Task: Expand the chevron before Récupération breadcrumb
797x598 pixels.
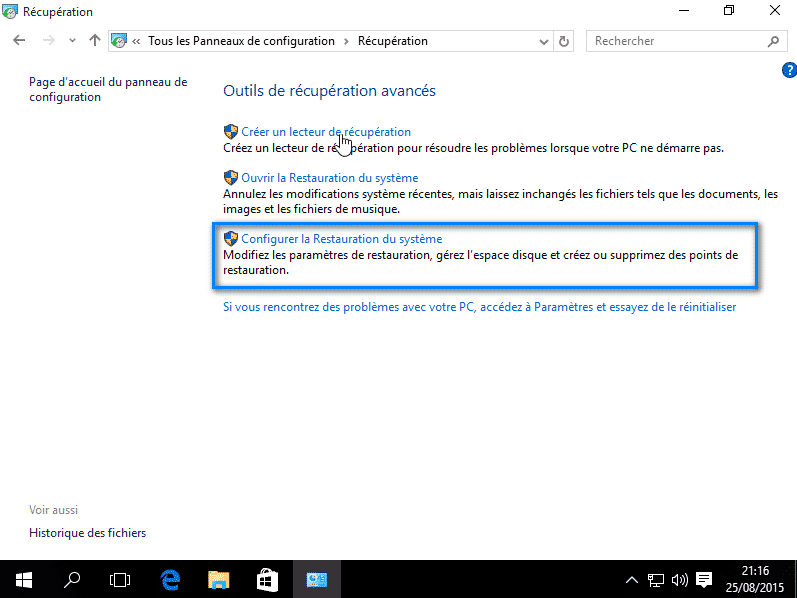Action: coord(346,41)
